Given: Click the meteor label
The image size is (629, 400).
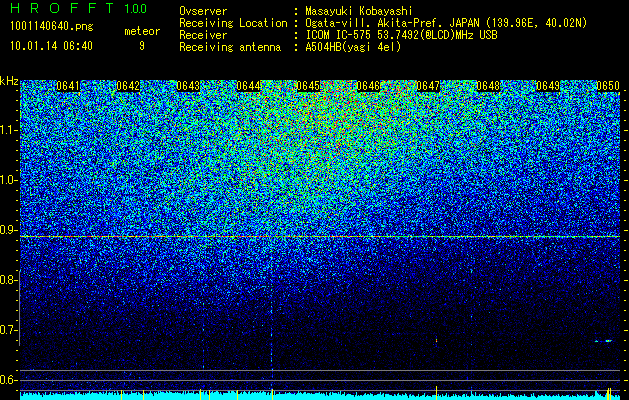Looking at the screenshot, I should [x=142, y=31].
